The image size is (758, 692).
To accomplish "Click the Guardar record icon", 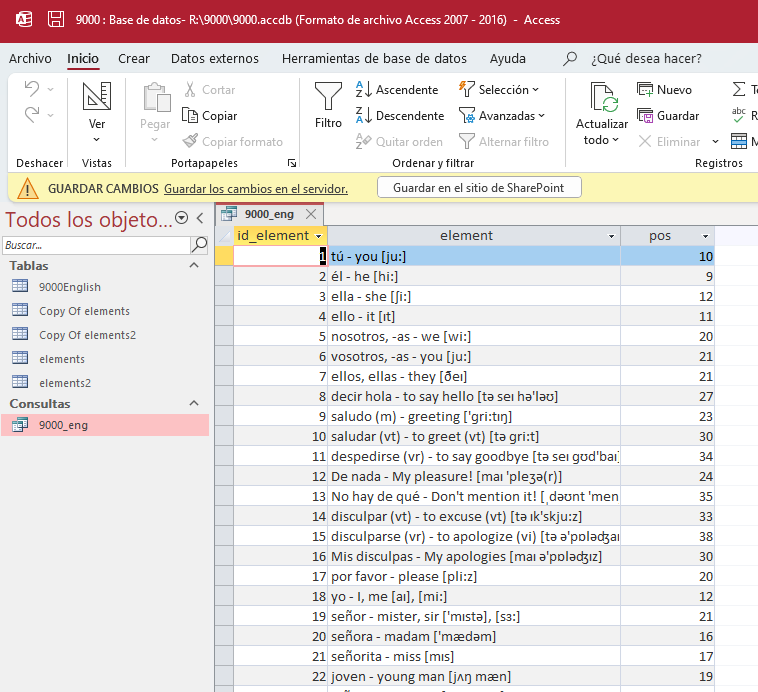I will tap(668, 116).
